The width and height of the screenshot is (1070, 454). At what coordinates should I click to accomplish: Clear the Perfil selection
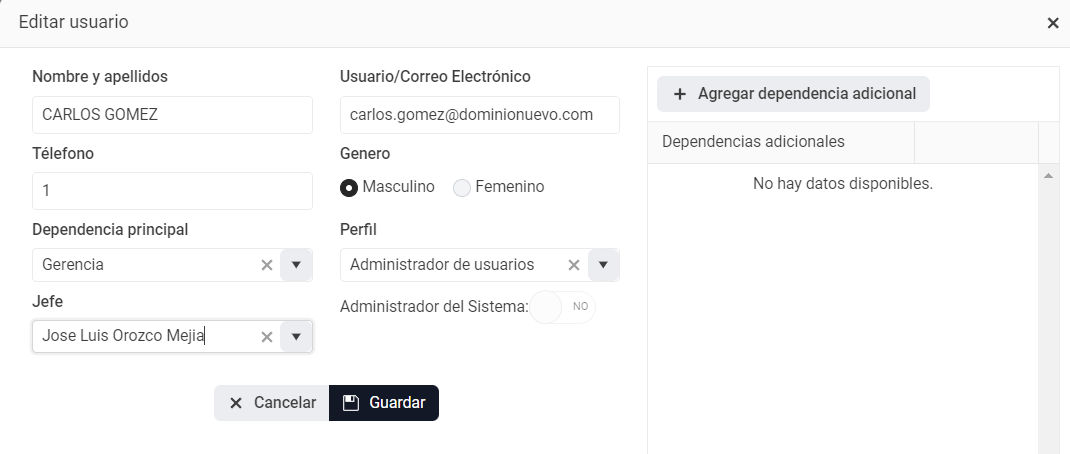[574, 265]
